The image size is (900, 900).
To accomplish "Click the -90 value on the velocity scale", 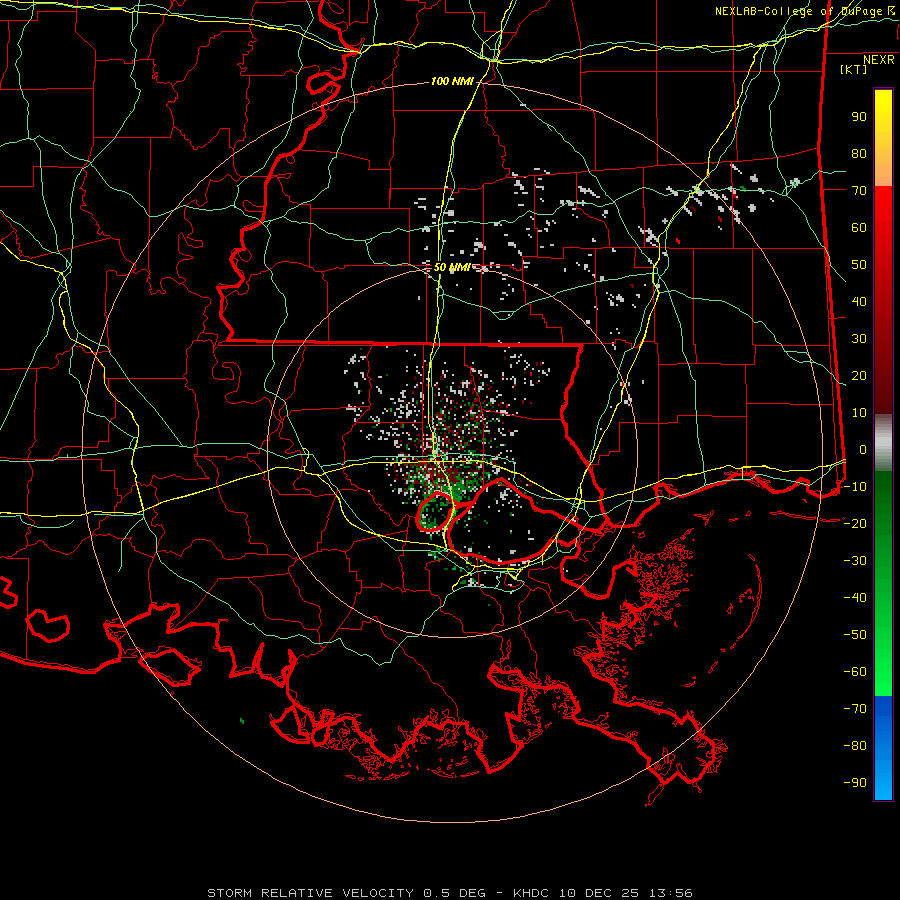I will [x=855, y=782].
